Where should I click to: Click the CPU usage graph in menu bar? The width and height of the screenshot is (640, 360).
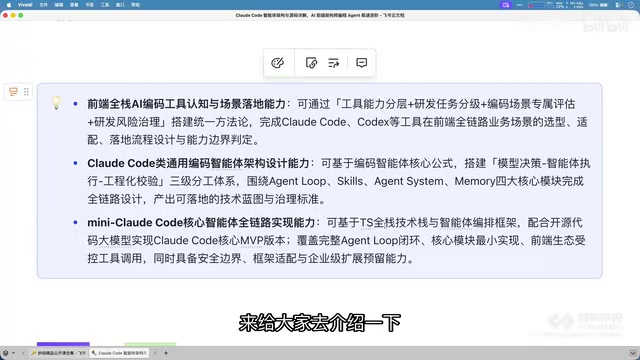[x=536, y=5]
